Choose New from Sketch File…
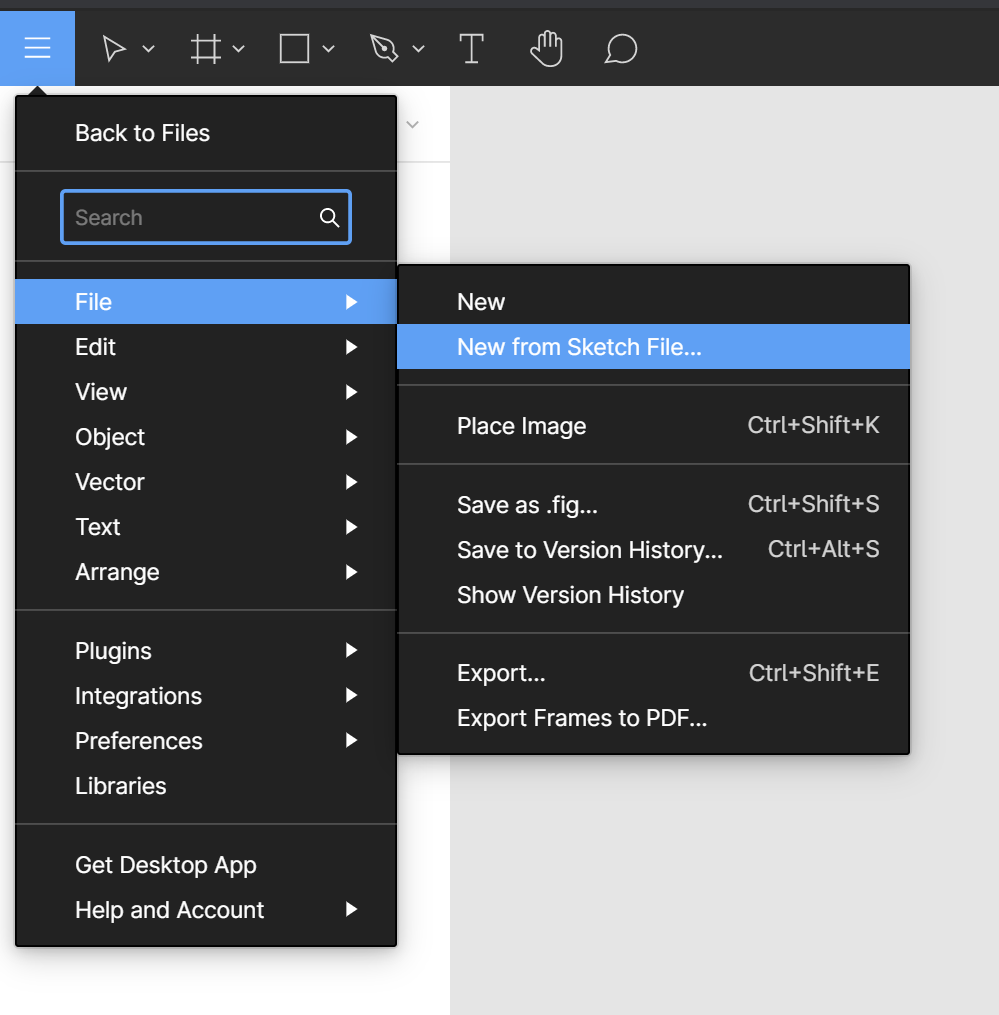 (x=653, y=347)
